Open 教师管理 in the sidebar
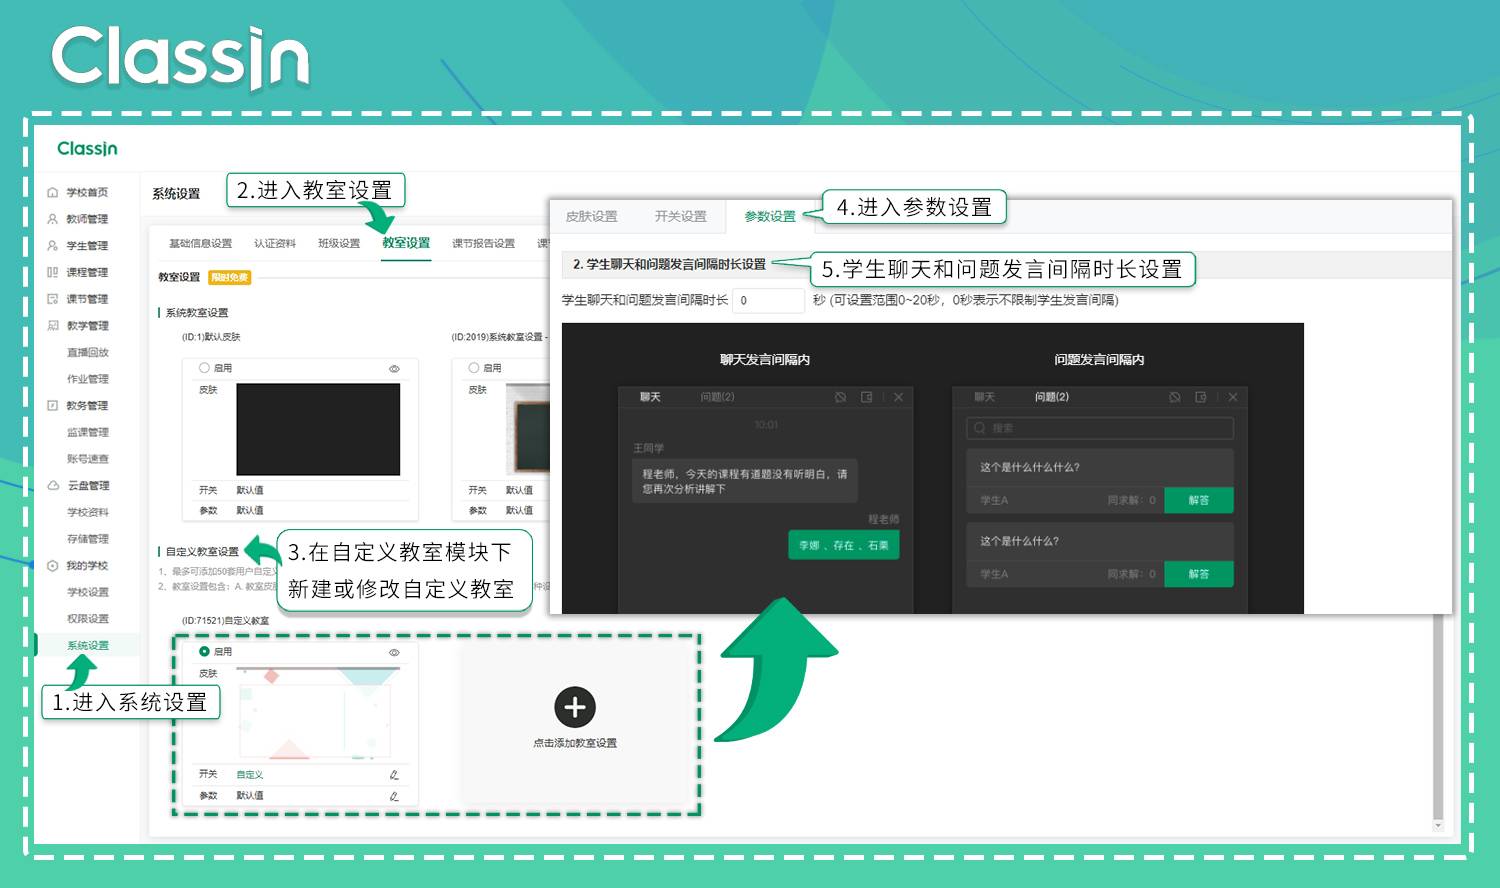 click(x=87, y=219)
